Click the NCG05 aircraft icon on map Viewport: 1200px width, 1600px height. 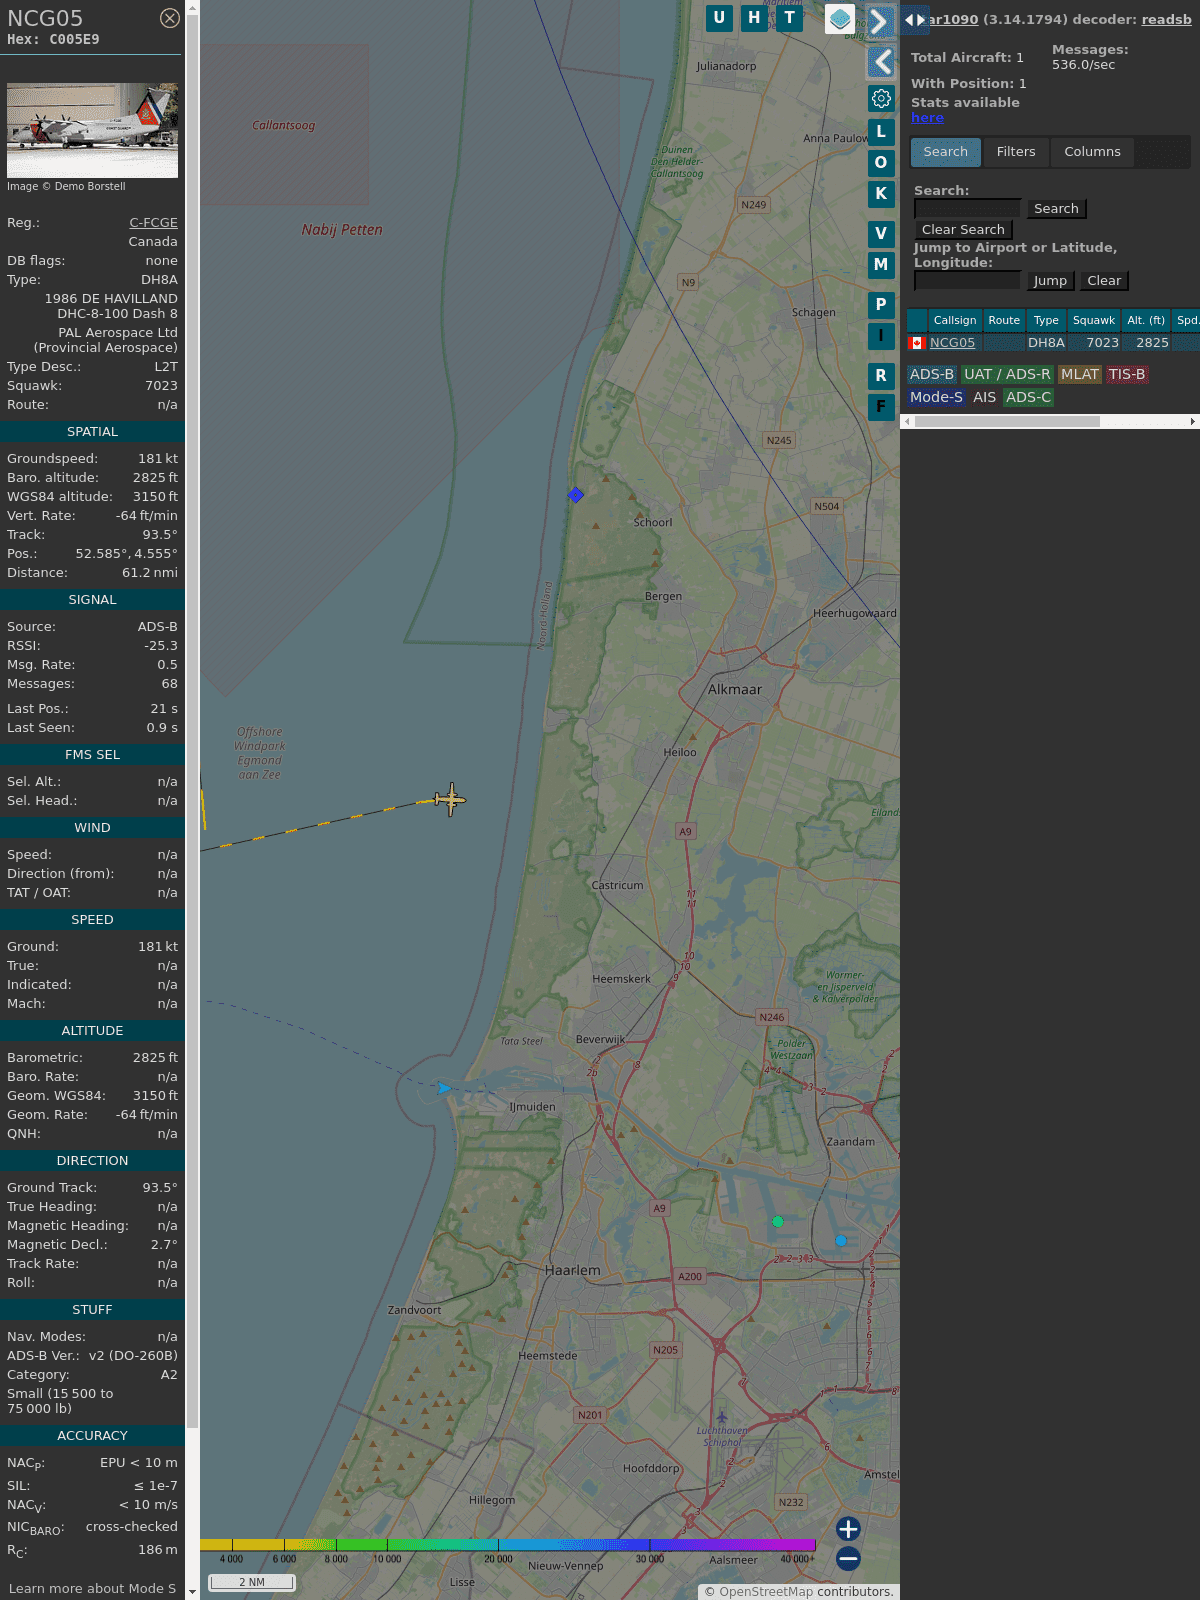(x=451, y=799)
